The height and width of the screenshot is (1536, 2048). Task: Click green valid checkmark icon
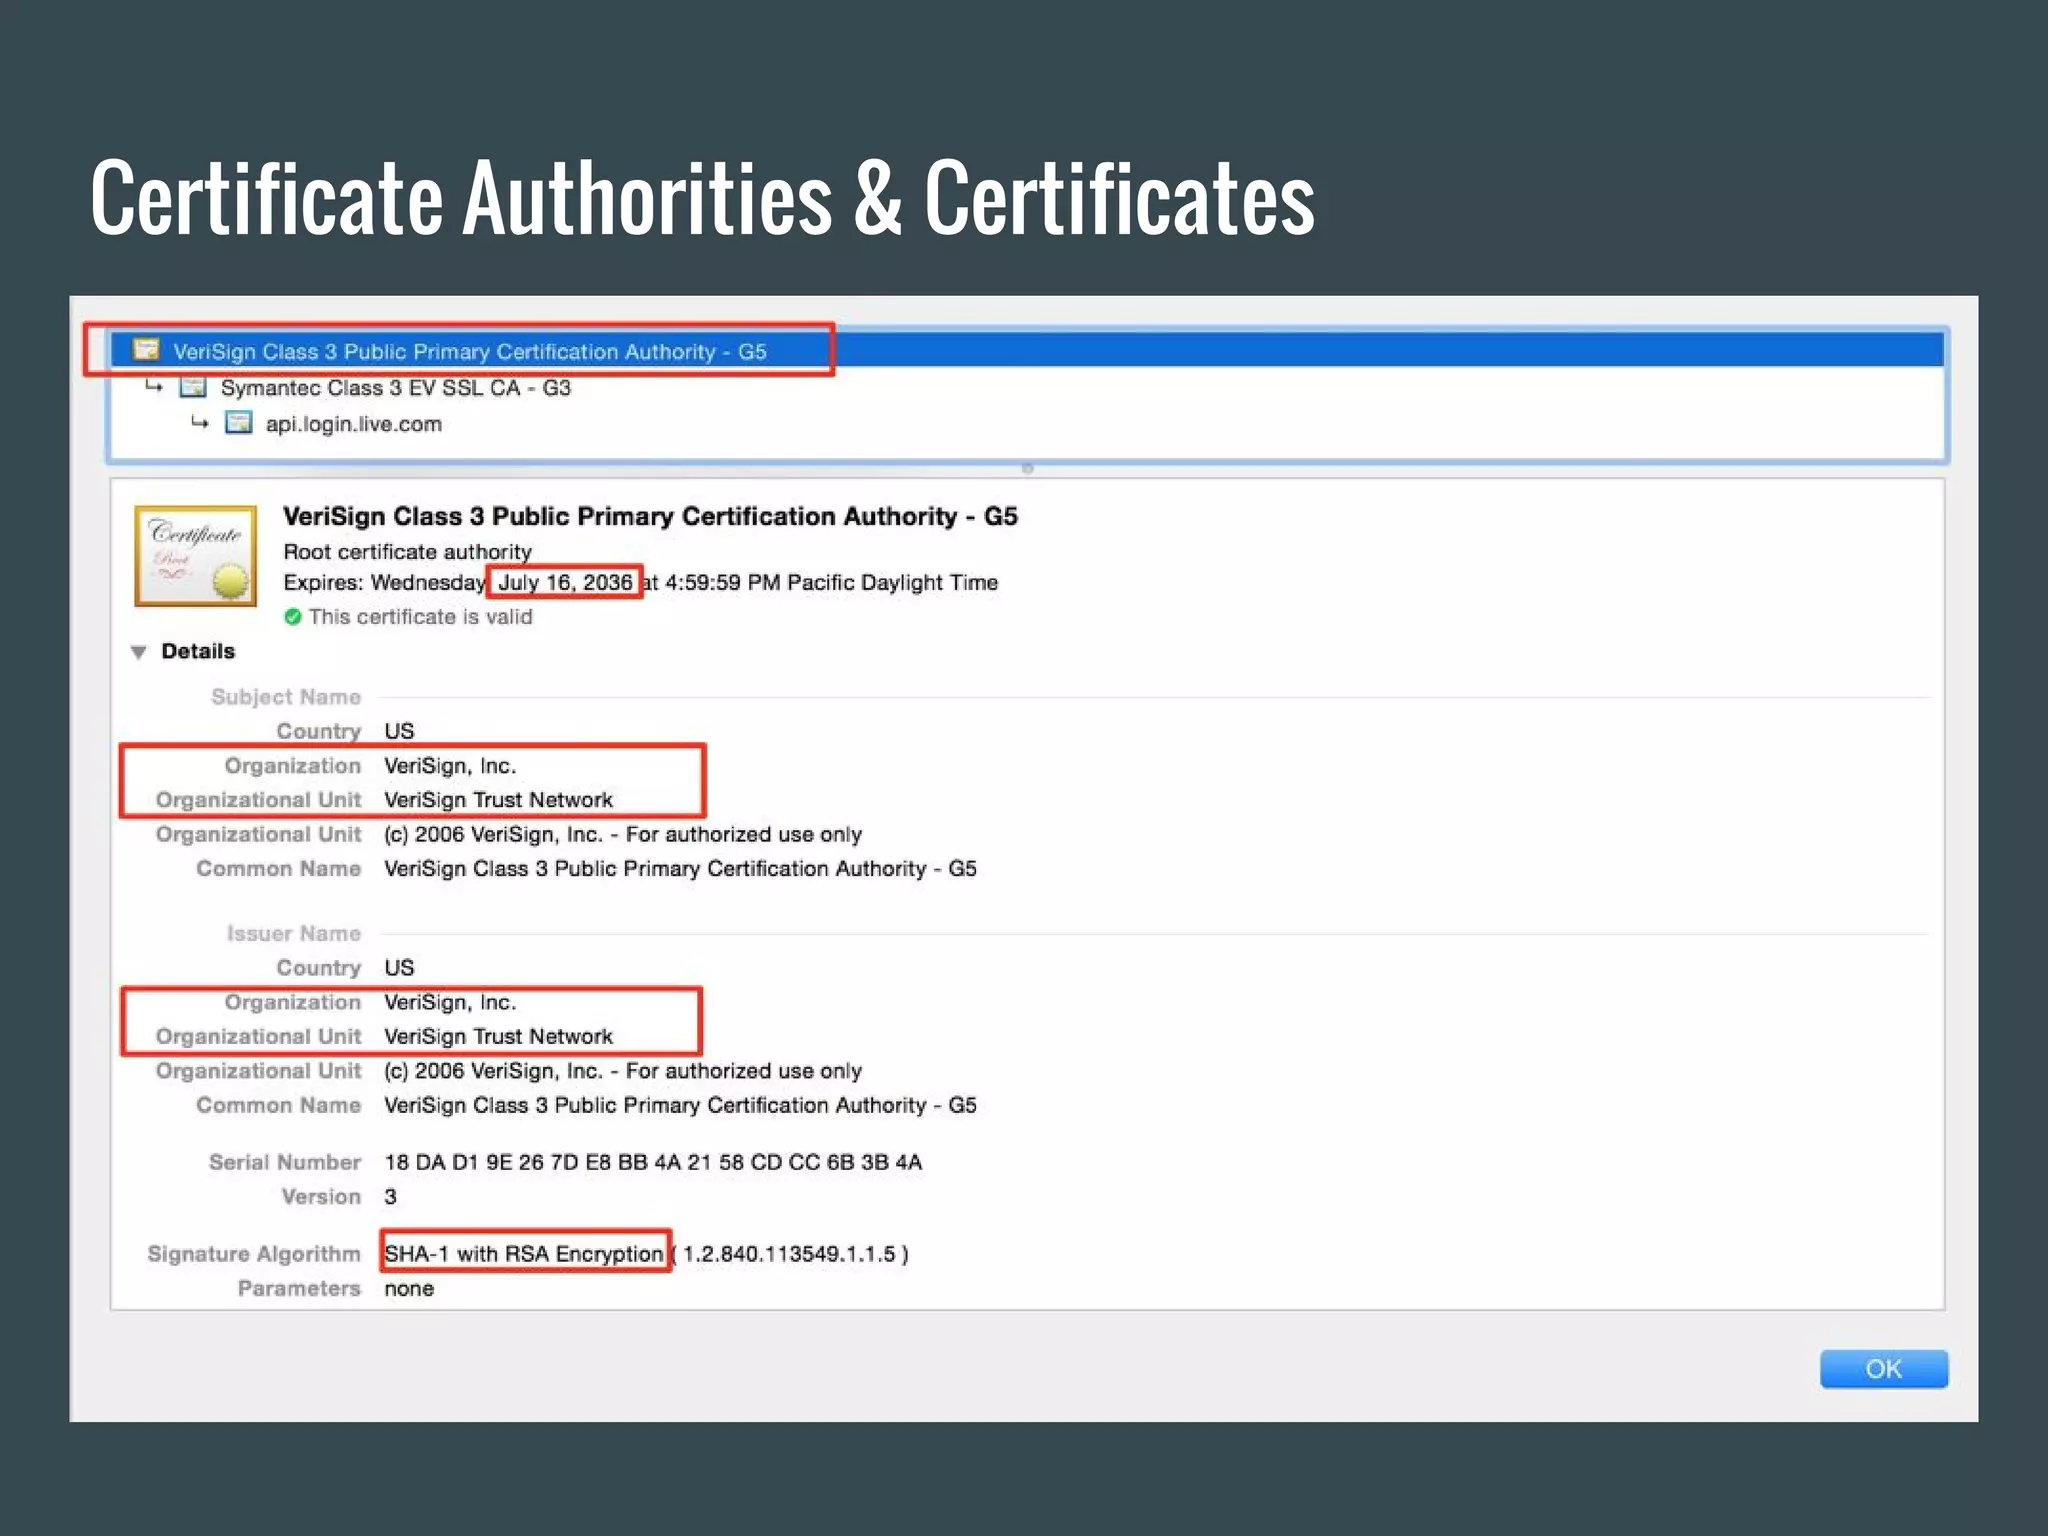(x=292, y=617)
